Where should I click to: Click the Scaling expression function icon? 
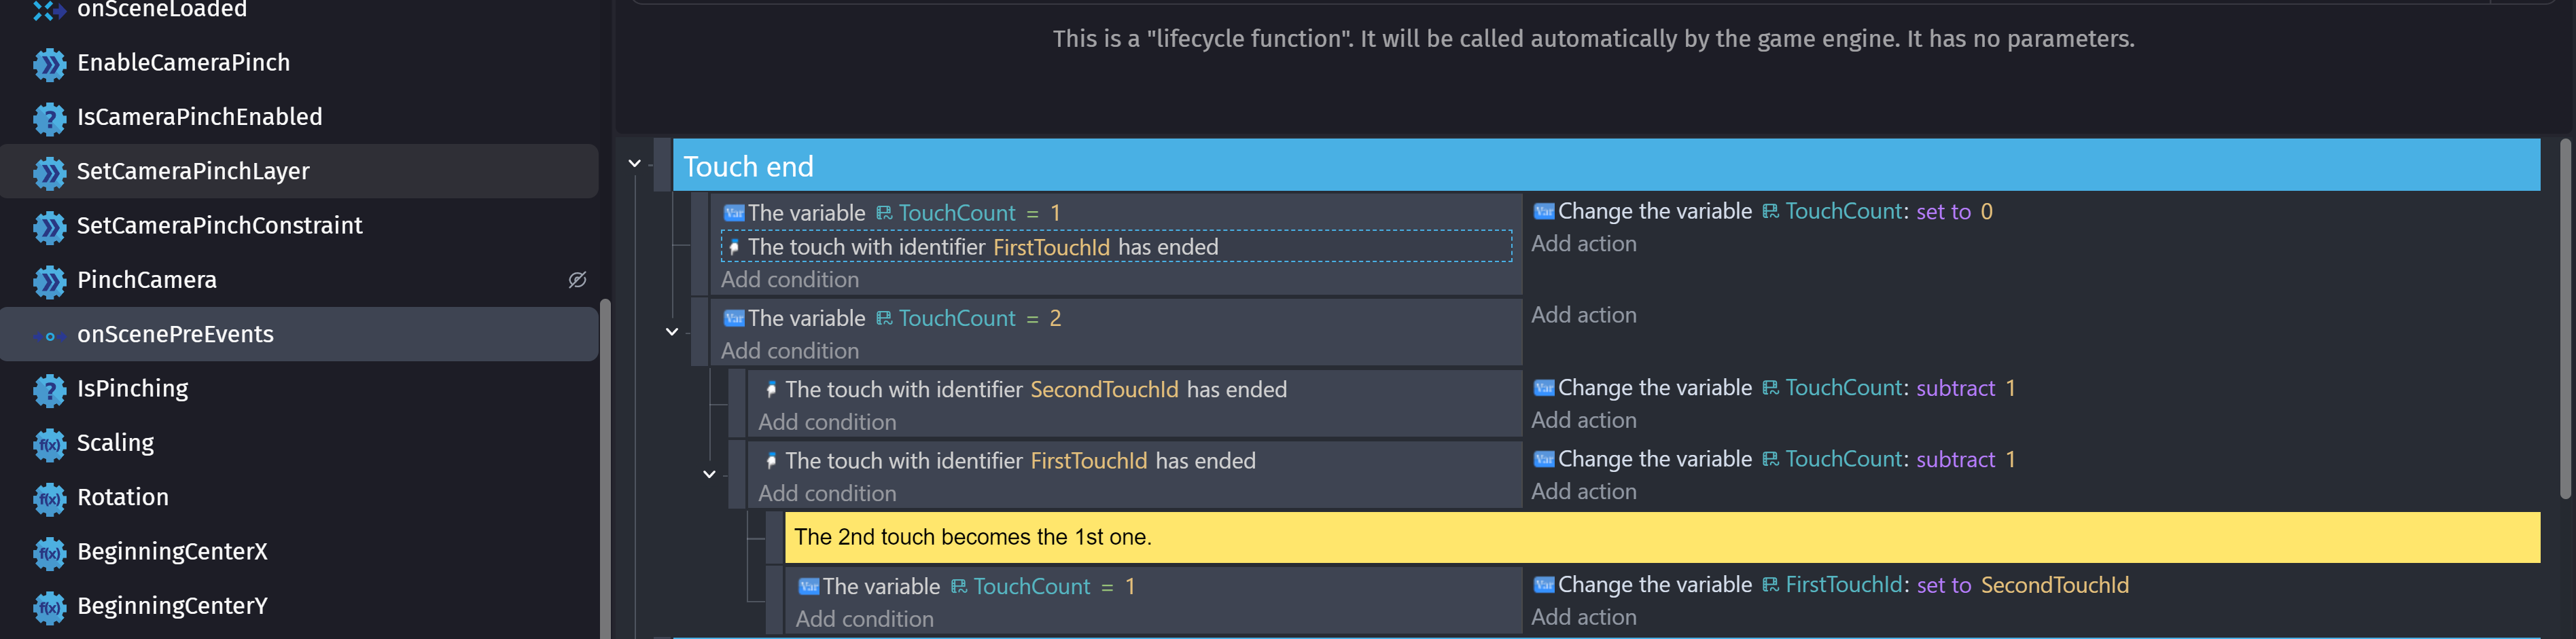pos(49,444)
